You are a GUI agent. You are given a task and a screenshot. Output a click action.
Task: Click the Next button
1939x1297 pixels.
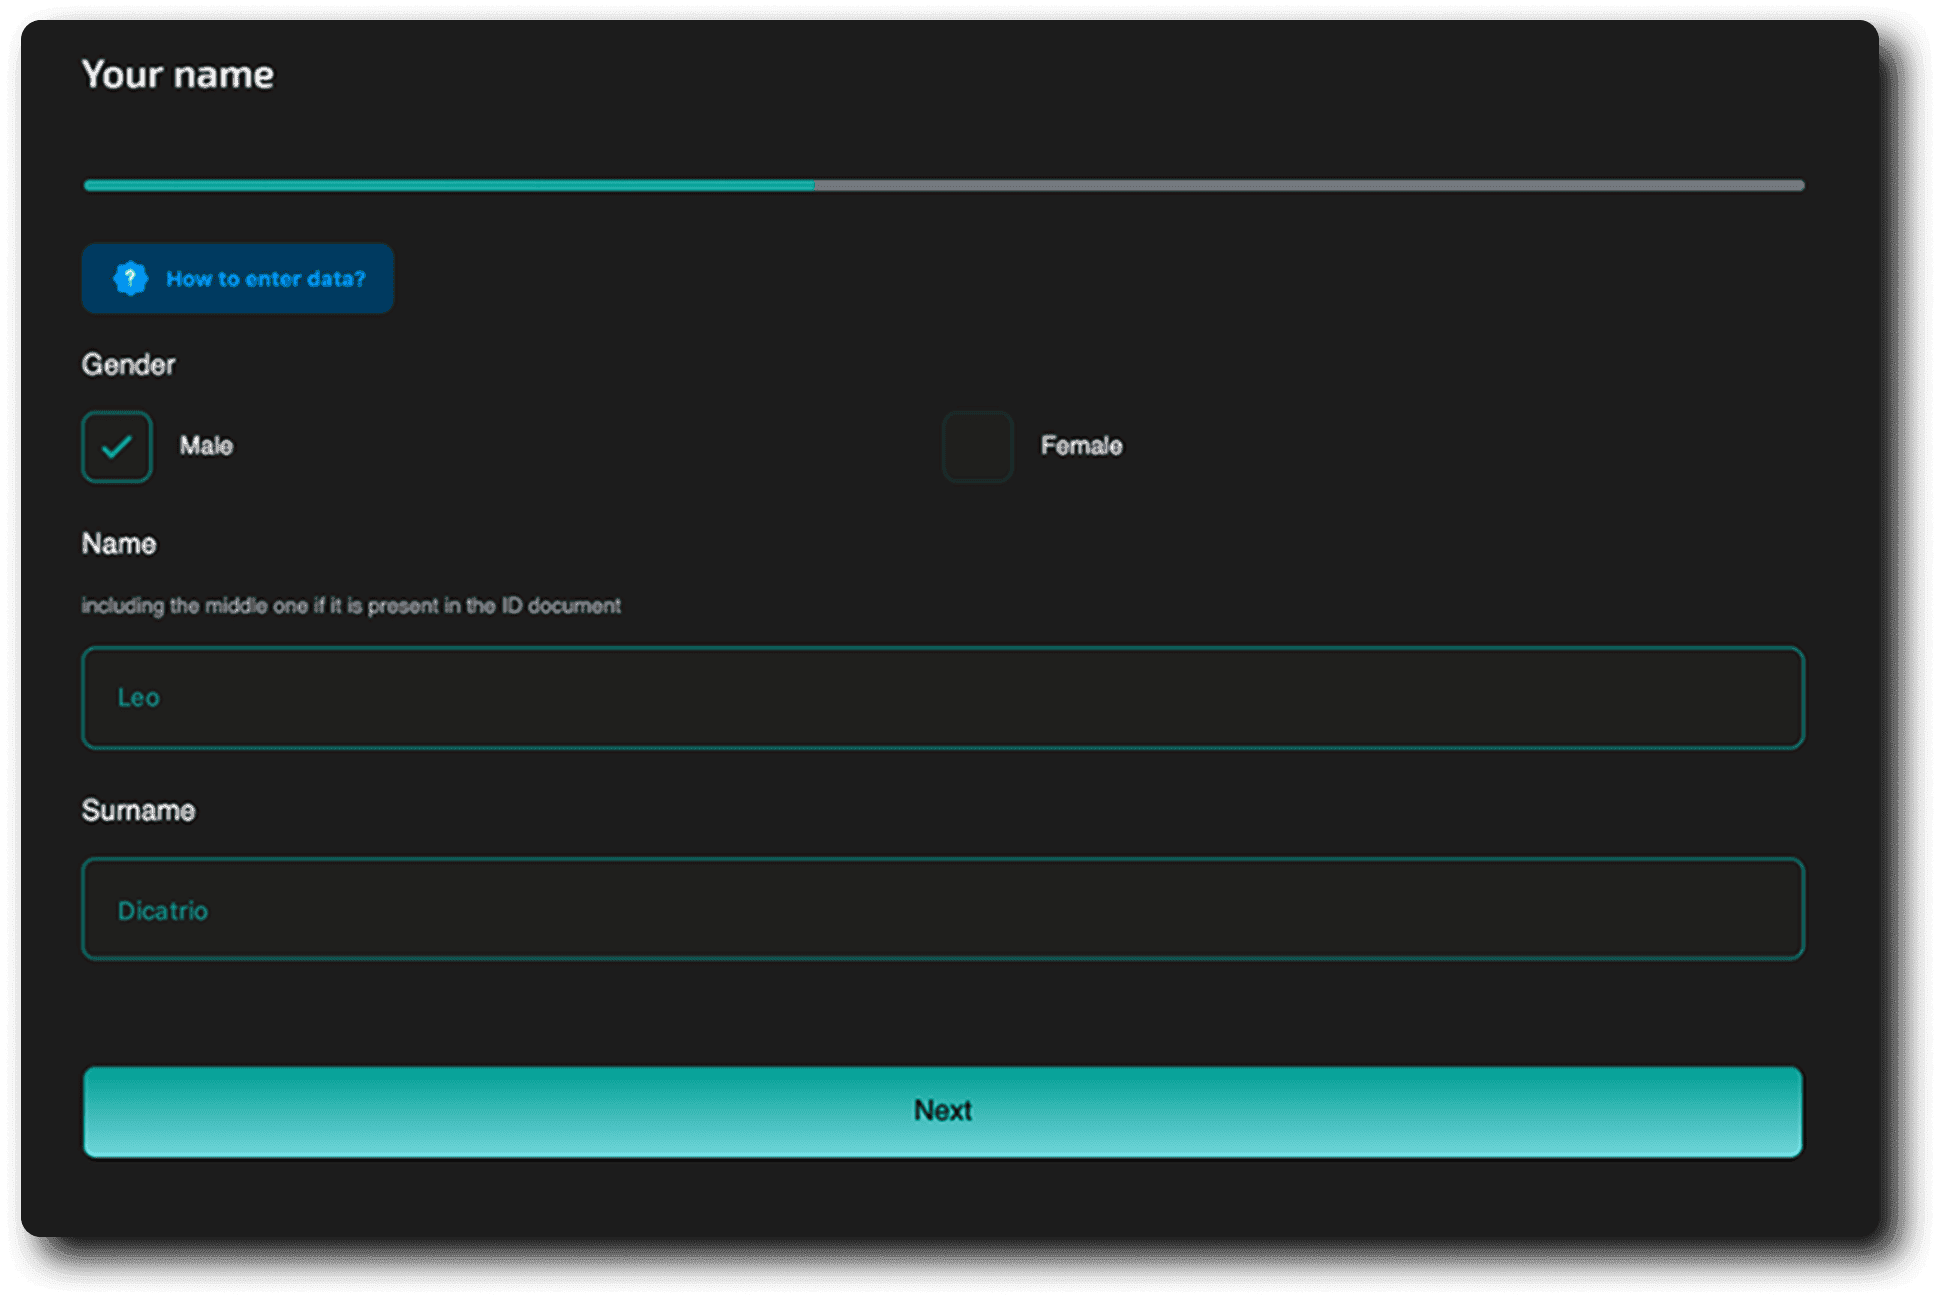click(x=943, y=1111)
